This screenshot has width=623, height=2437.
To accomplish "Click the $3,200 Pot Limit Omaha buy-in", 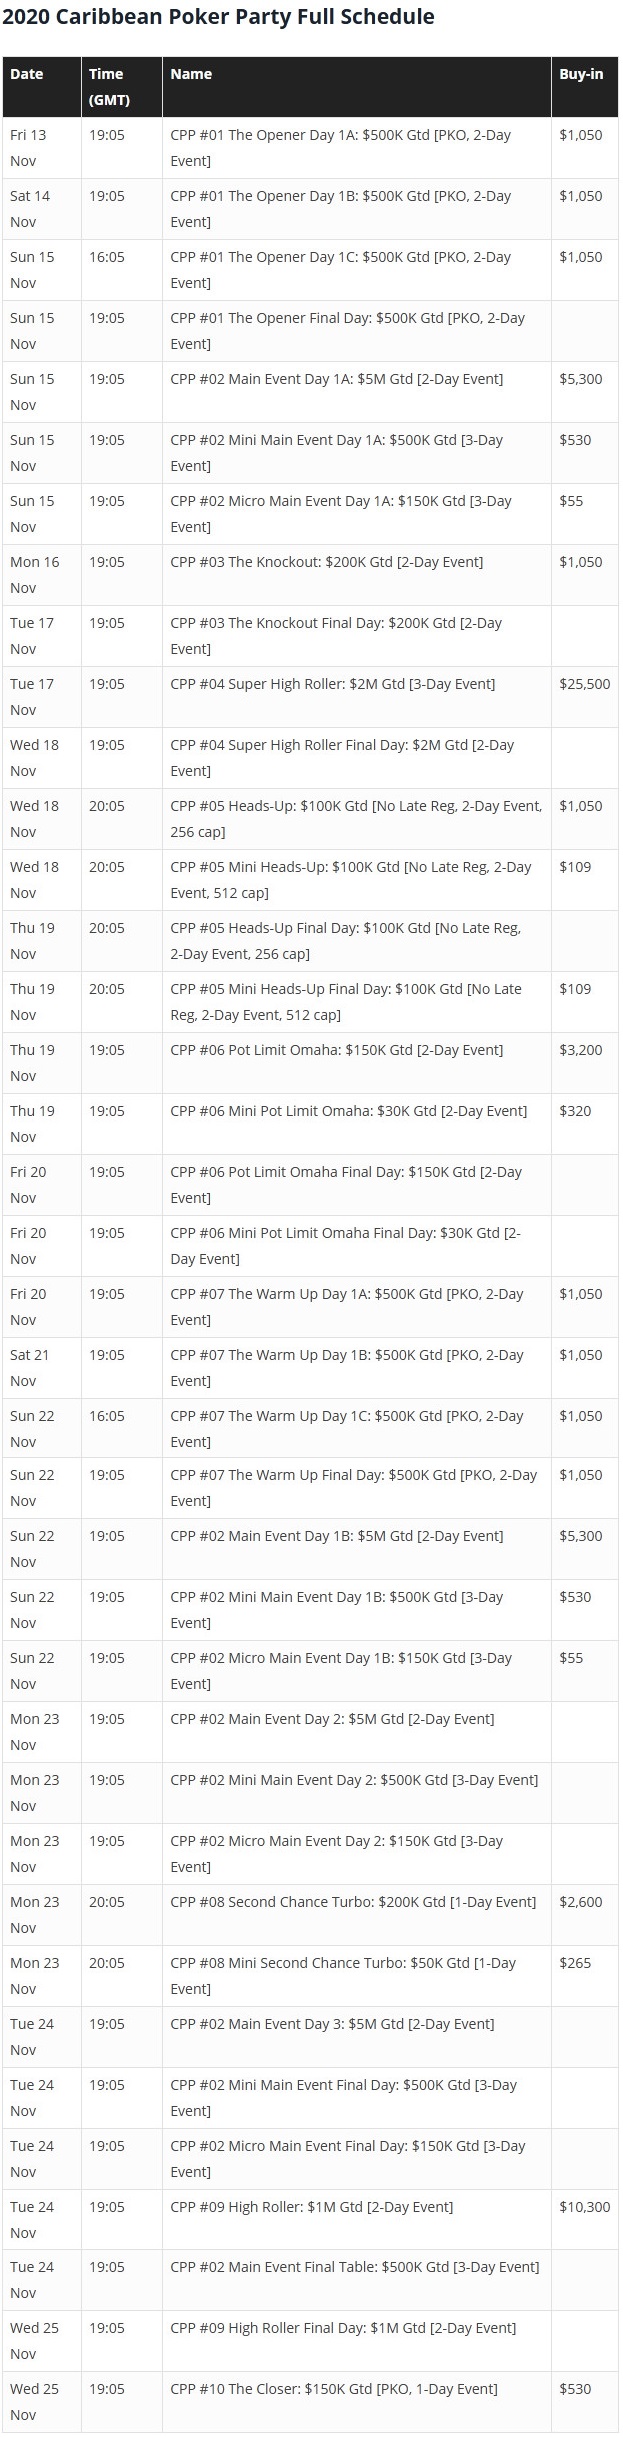I will 581,1050.
